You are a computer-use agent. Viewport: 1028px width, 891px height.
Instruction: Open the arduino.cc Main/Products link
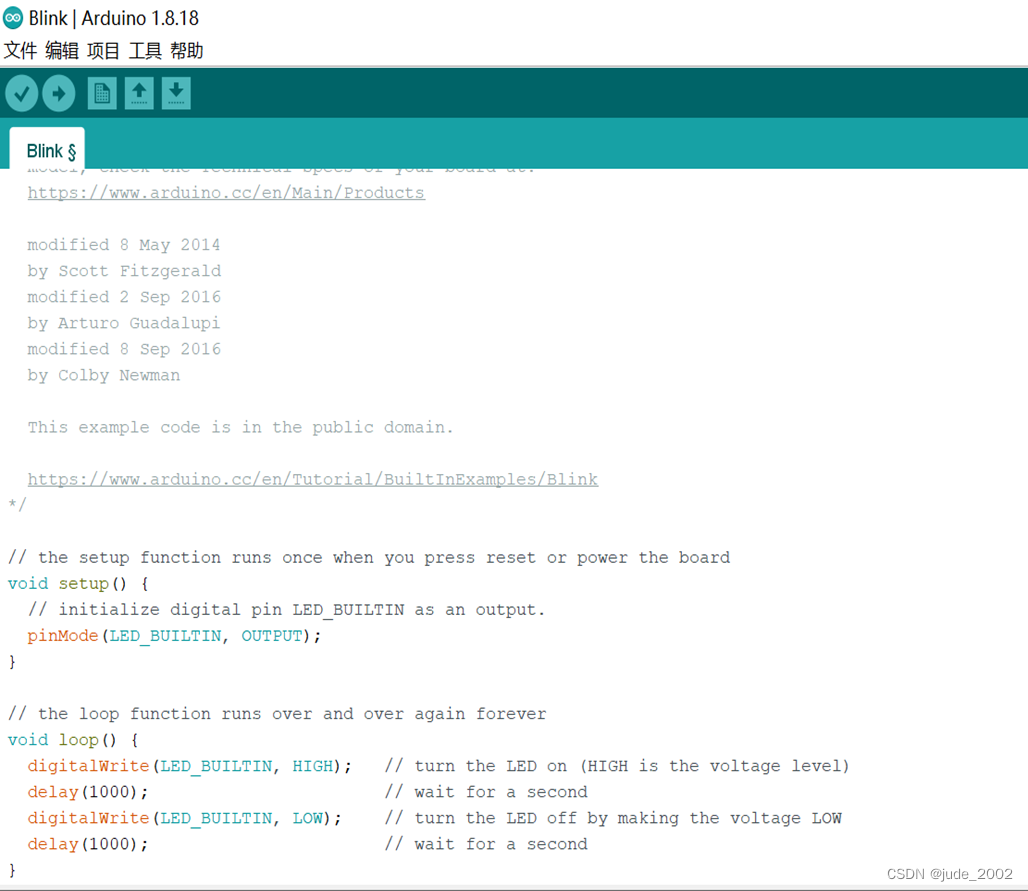226,193
